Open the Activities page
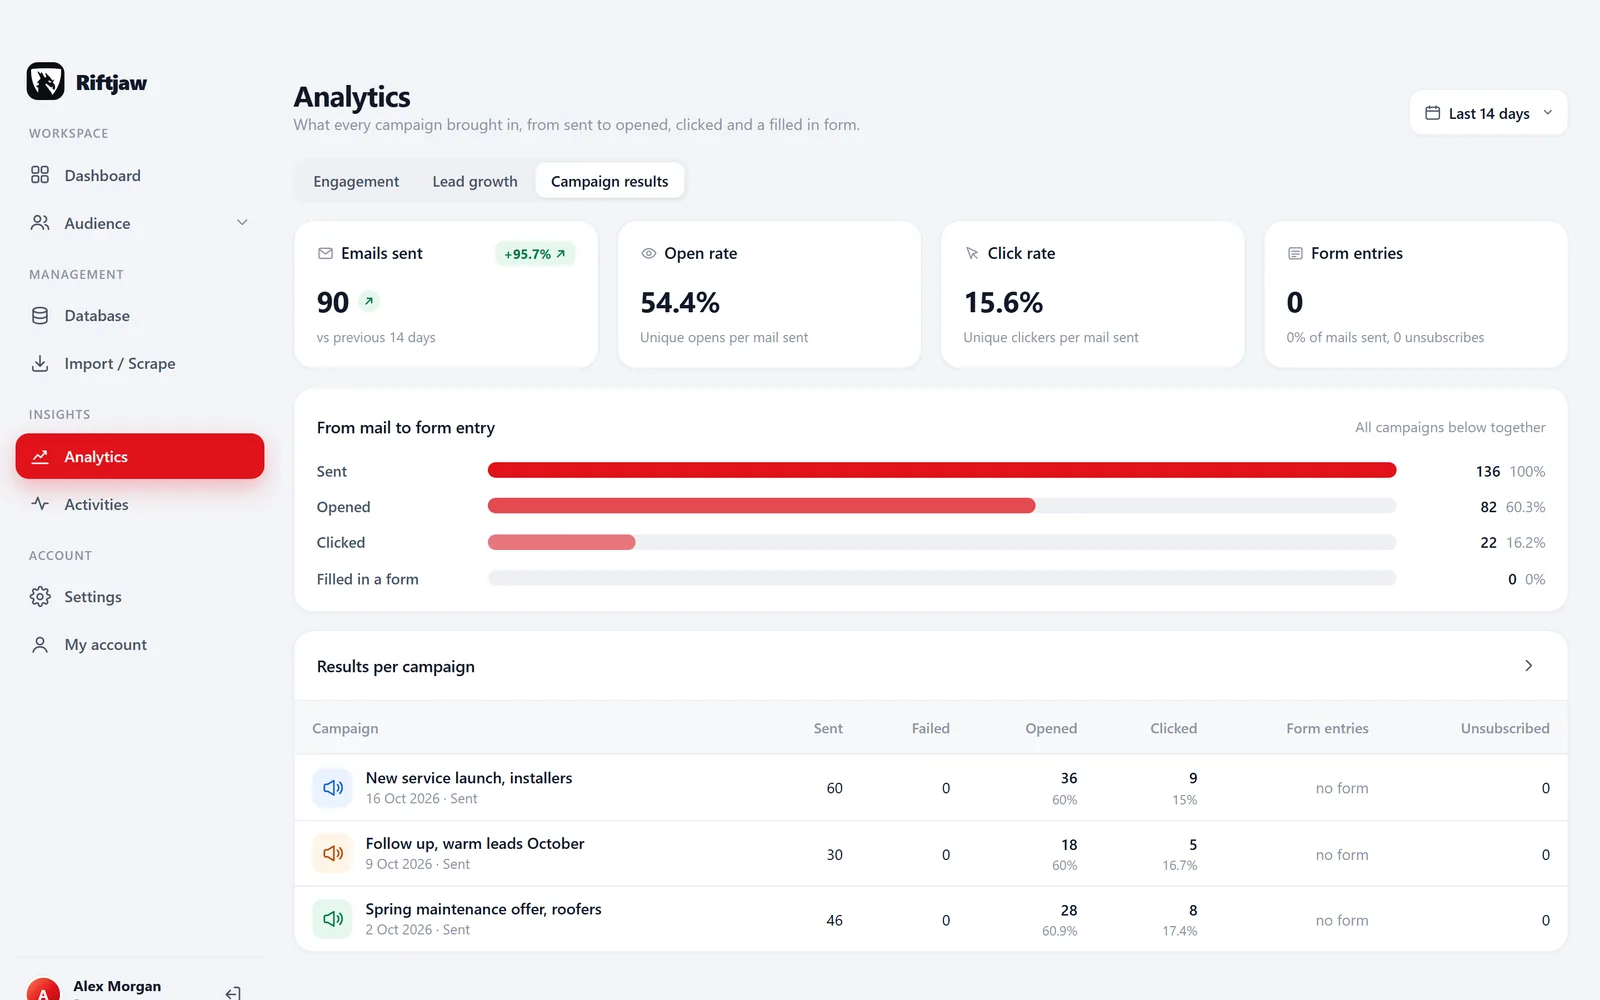This screenshot has height=1000, width=1600. point(140,505)
